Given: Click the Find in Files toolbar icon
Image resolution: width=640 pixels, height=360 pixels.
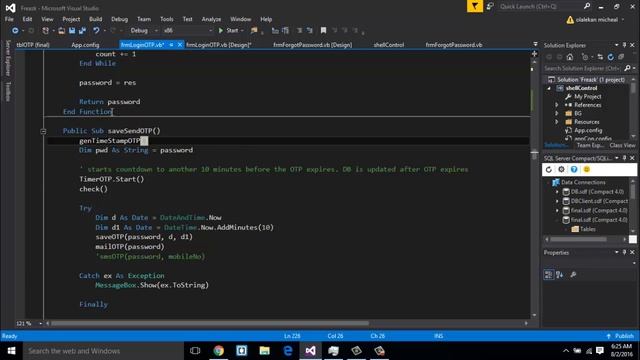Looking at the screenshot, I should (x=254, y=31).
